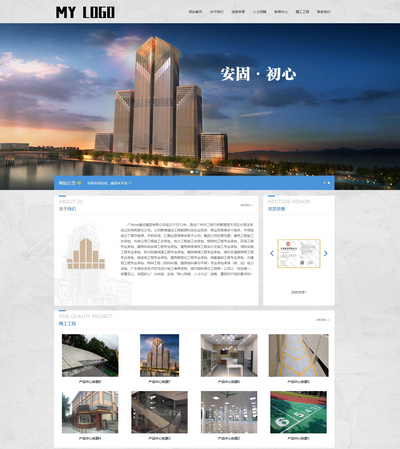Image resolution: width=400 pixels, height=449 pixels.
Task: Click caption 产品中心标题2 under hall photo
Action: point(229,438)
